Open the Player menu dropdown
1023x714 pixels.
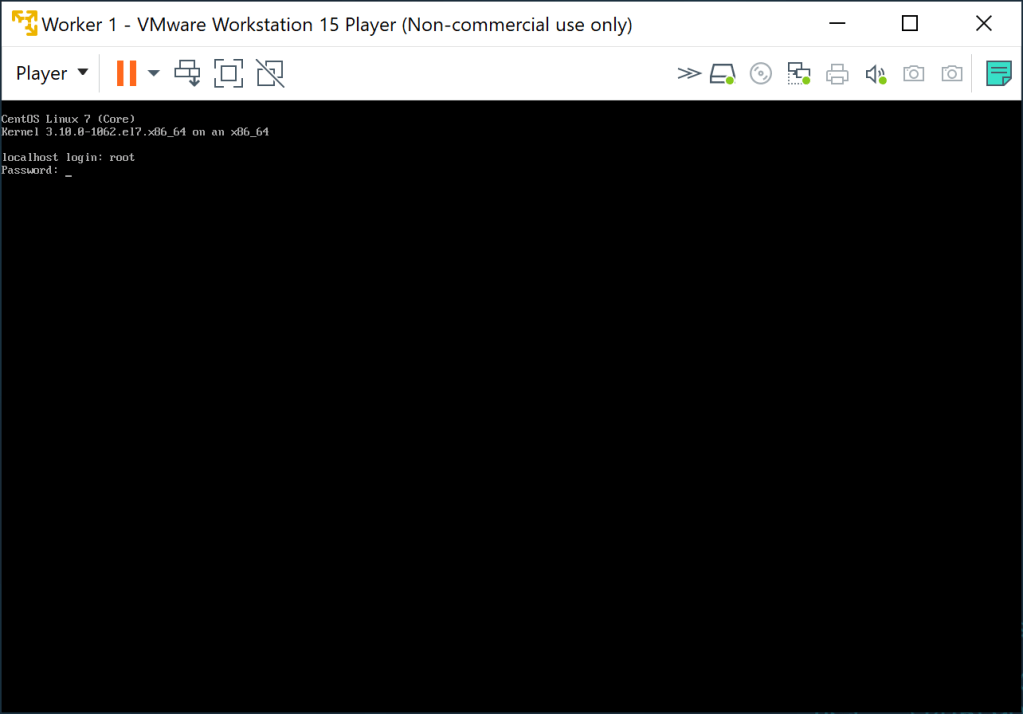[x=50, y=72]
